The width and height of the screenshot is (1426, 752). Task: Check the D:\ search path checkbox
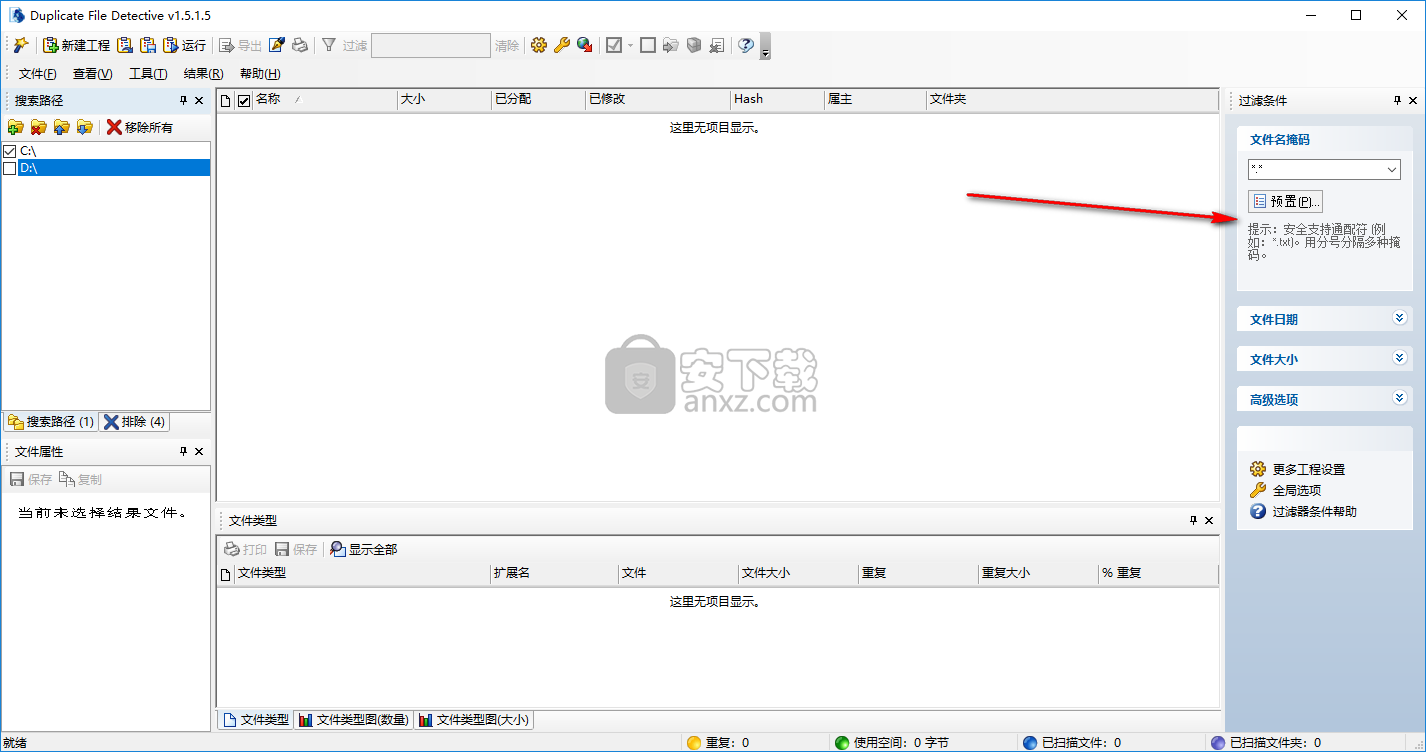10,168
